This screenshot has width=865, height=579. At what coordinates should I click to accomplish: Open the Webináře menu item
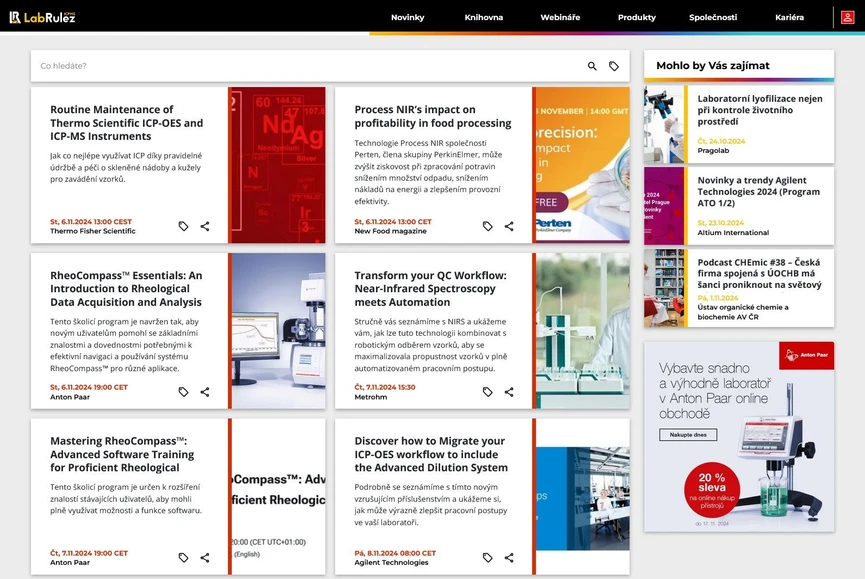[x=560, y=17]
